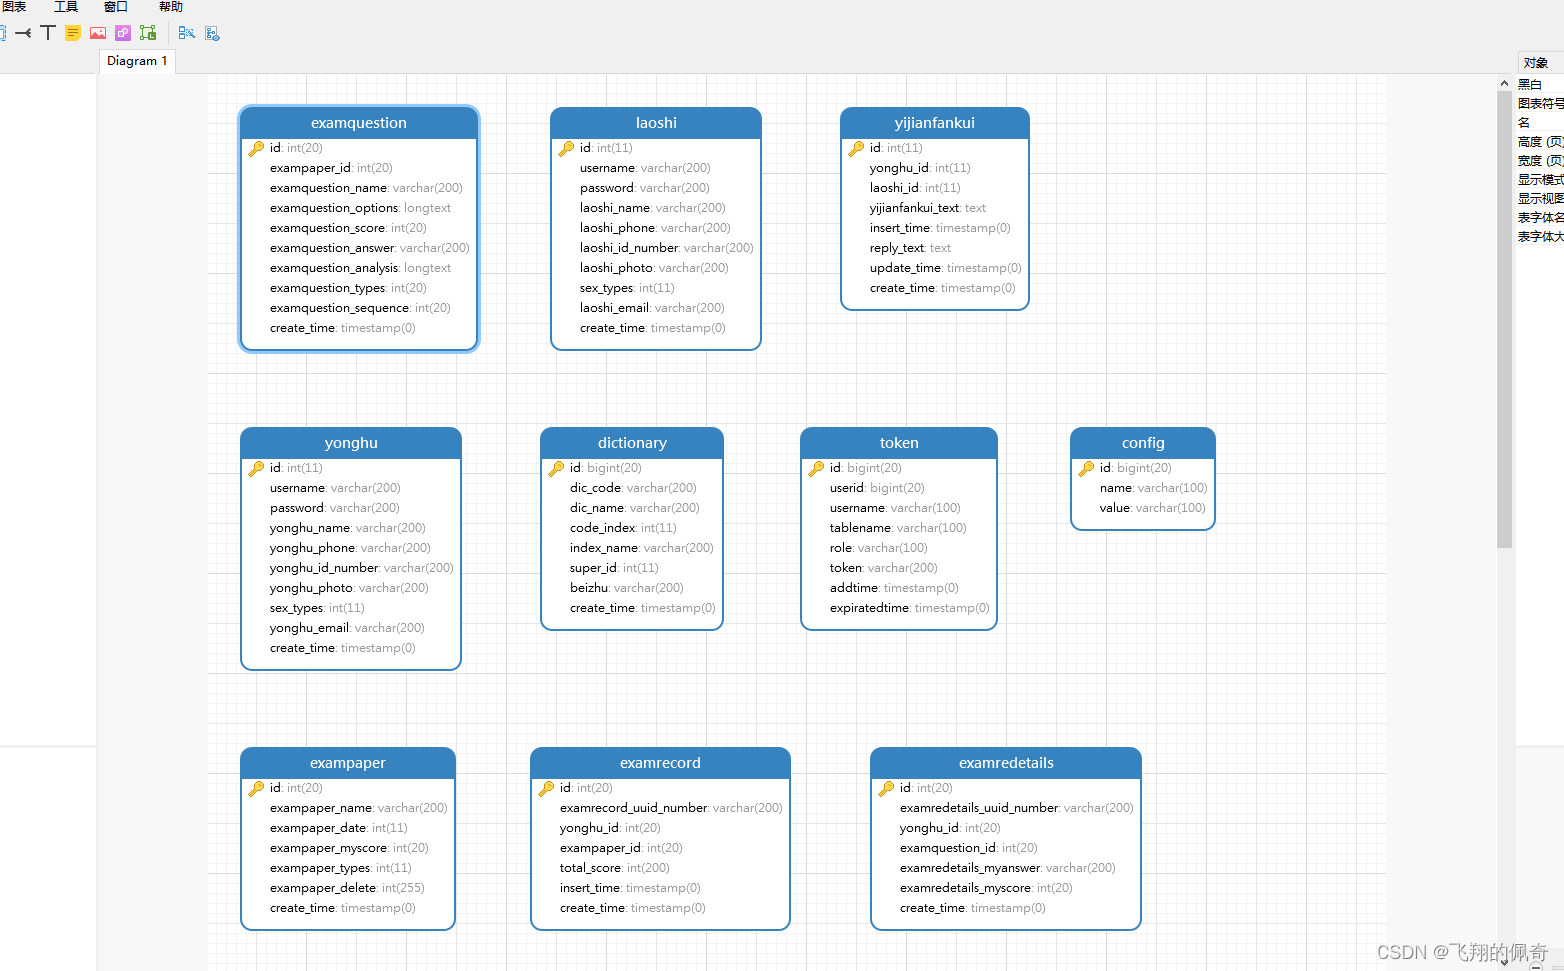The image size is (1564, 971).
Task: Select the purple shape tool
Action: tap(123, 33)
